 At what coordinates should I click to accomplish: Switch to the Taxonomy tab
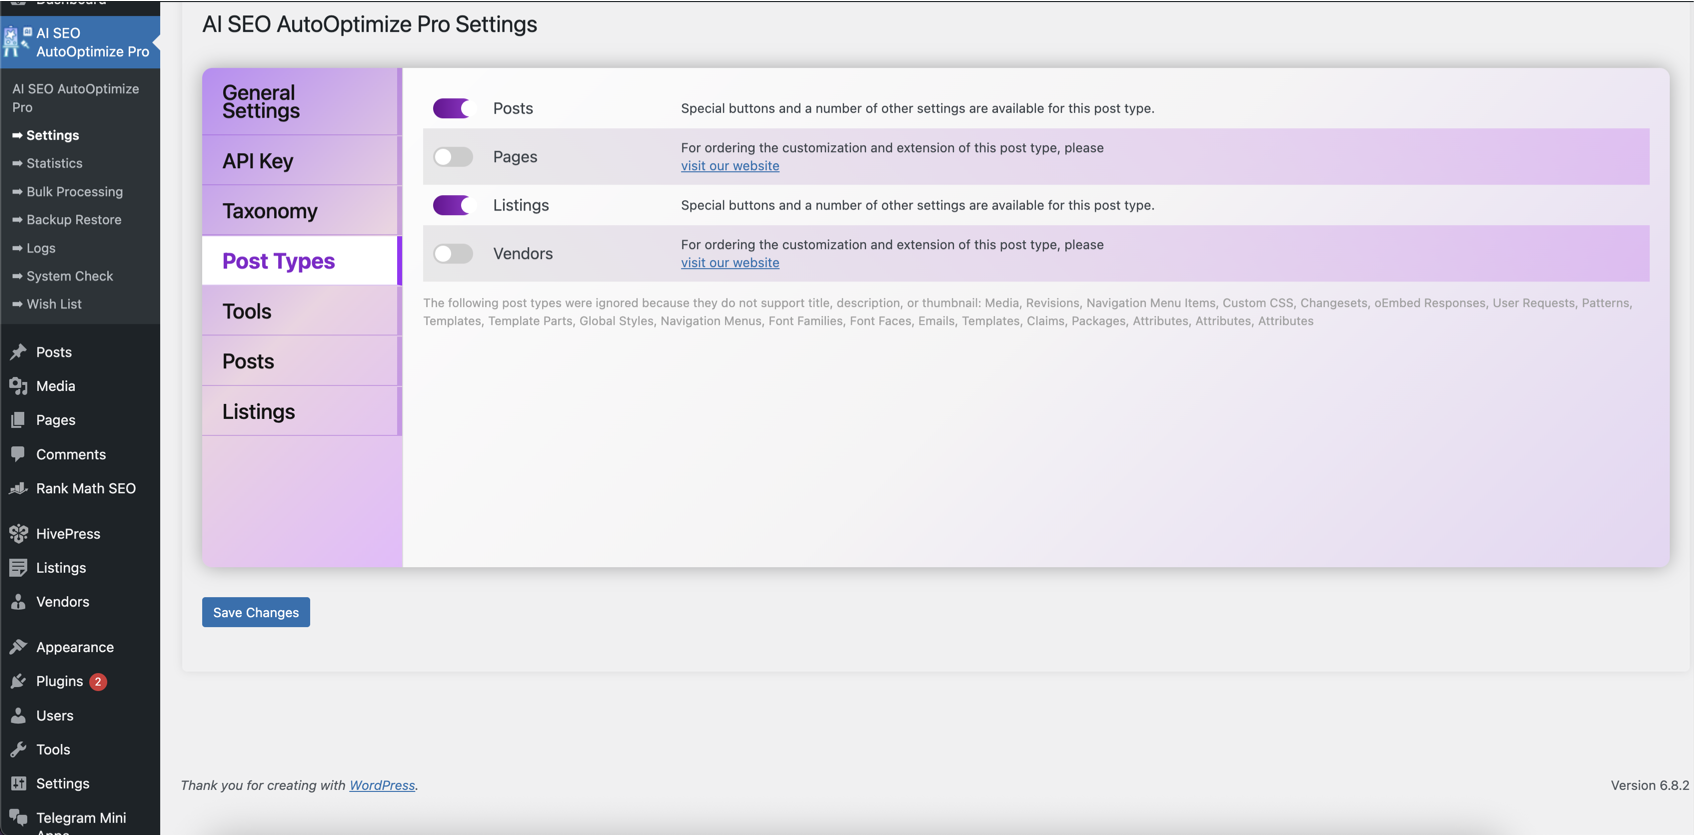(x=301, y=210)
